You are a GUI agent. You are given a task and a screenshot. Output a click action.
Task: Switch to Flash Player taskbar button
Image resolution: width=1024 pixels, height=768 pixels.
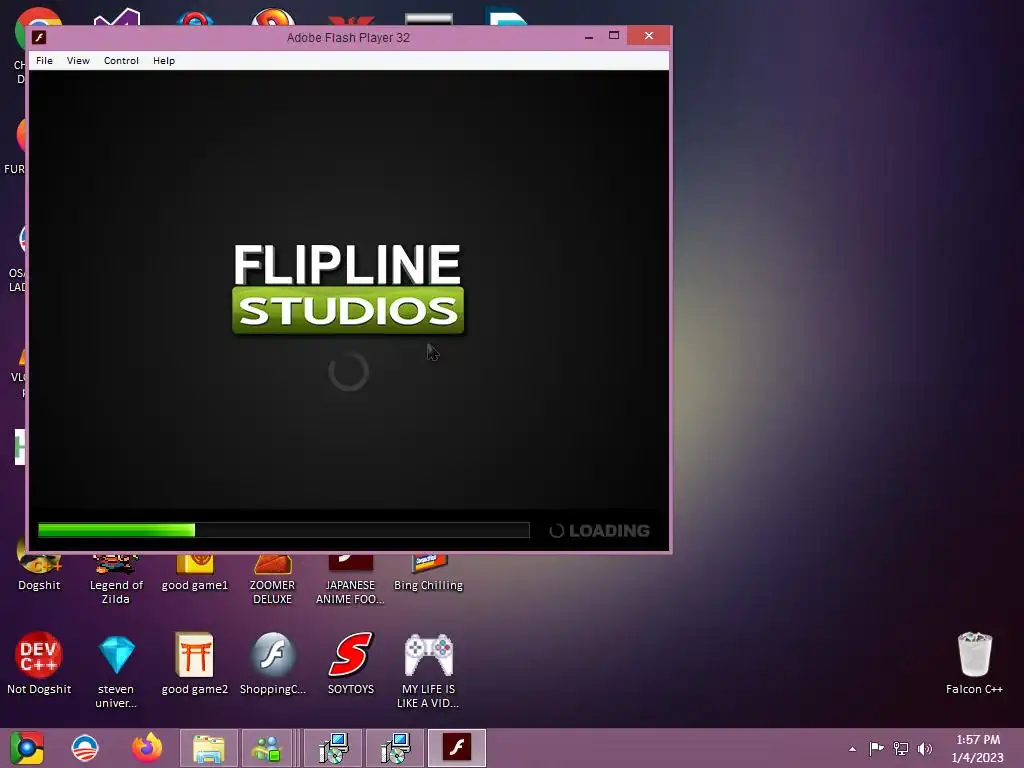click(457, 748)
